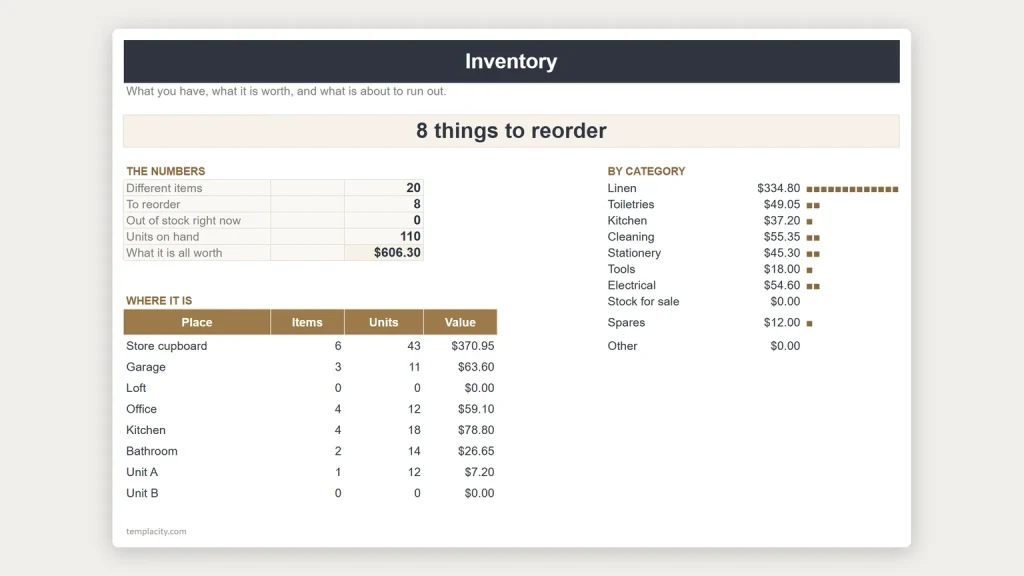The height and width of the screenshot is (576, 1024).
Task: Click the Stock for sale category label
Action: pyautogui.click(x=643, y=302)
